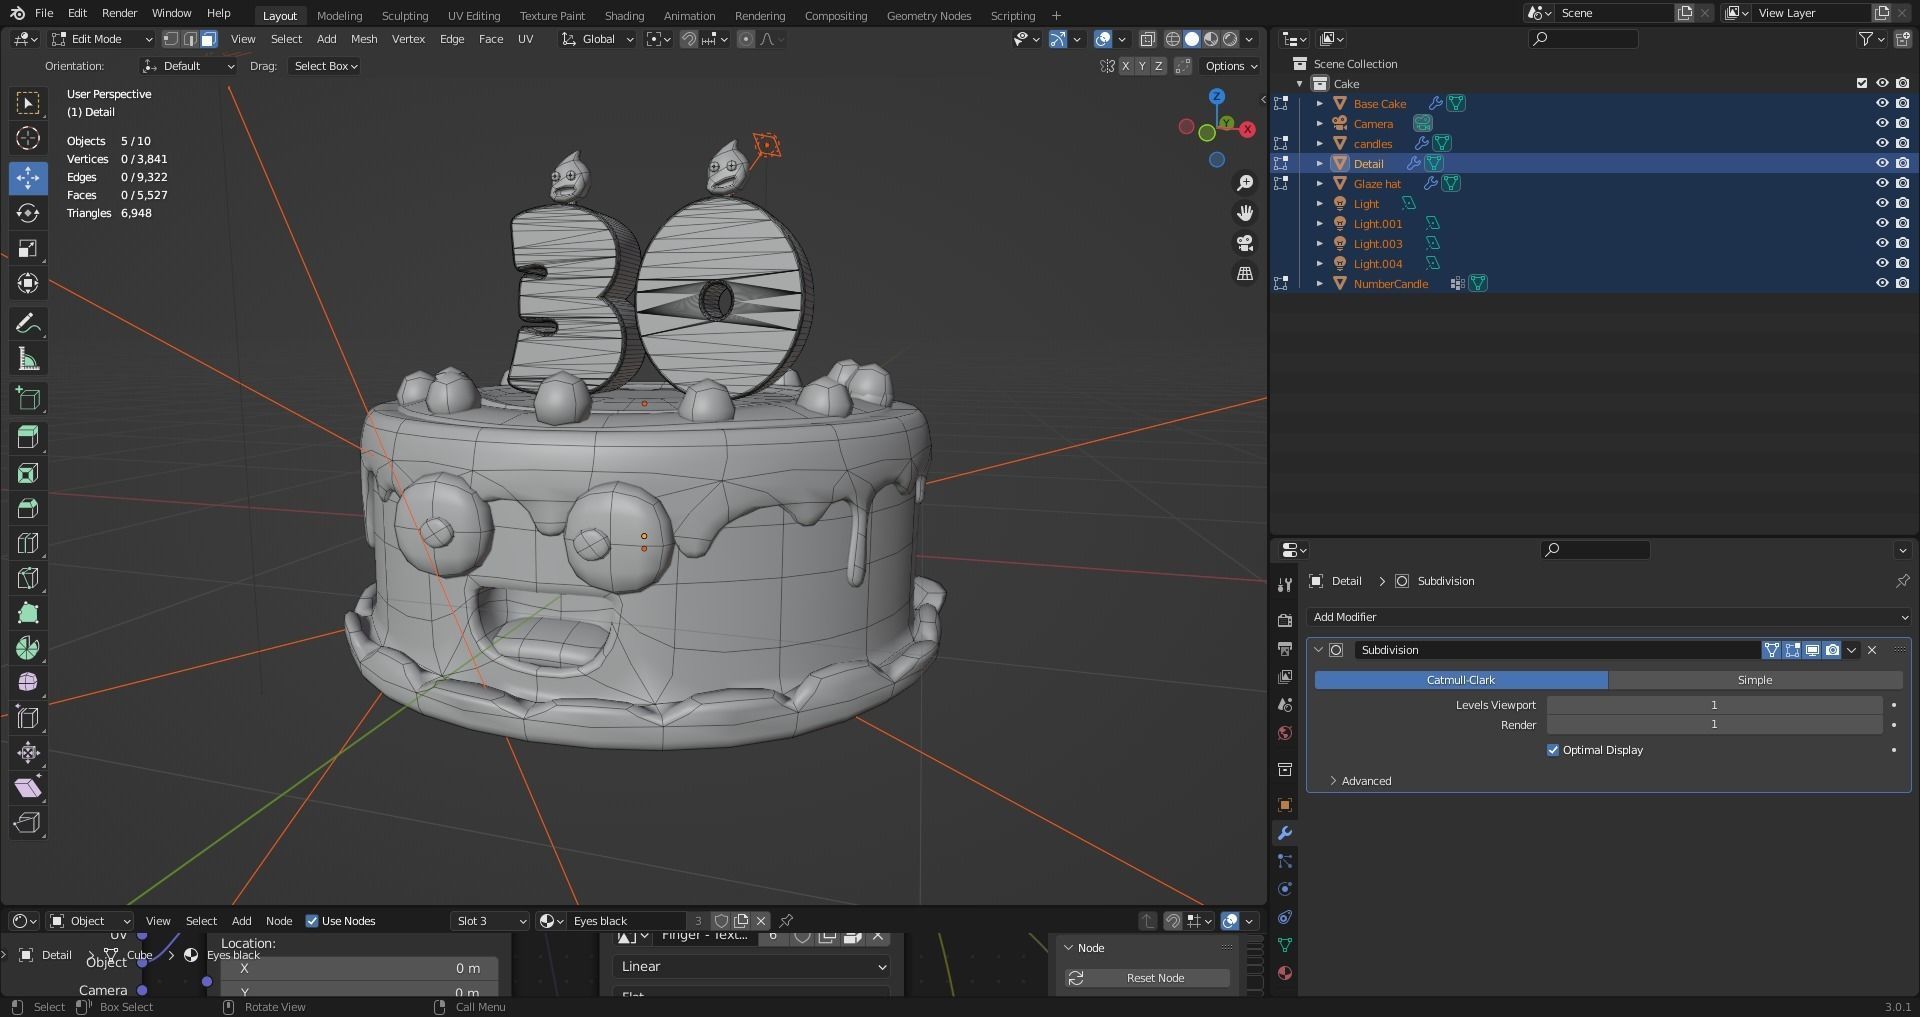Toggle visibility of Glaze hat

point(1881,183)
